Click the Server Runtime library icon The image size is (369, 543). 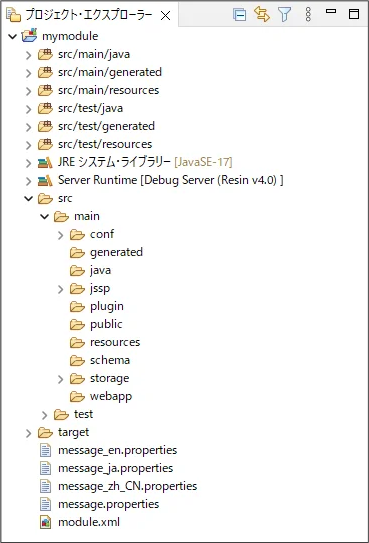click(45, 180)
